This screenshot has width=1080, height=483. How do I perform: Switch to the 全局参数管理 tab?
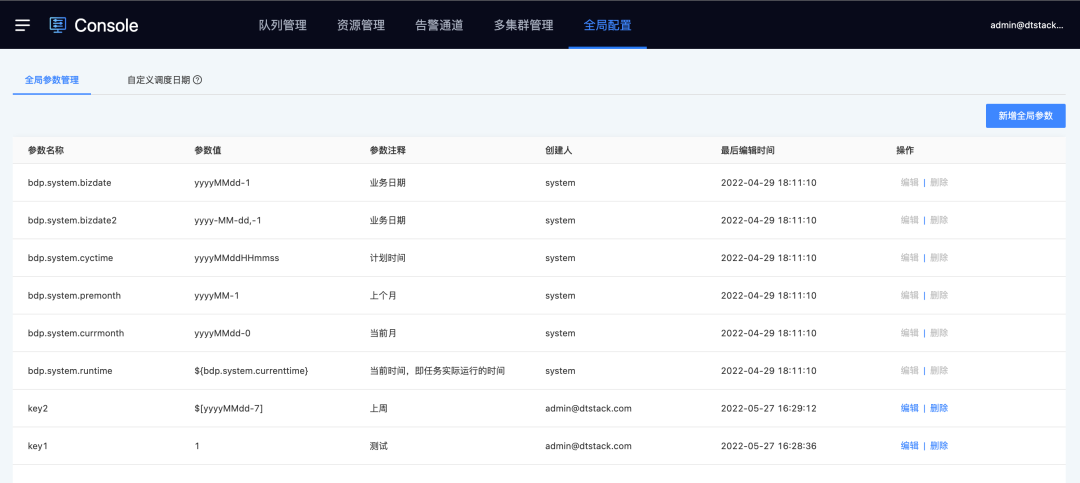[52, 80]
